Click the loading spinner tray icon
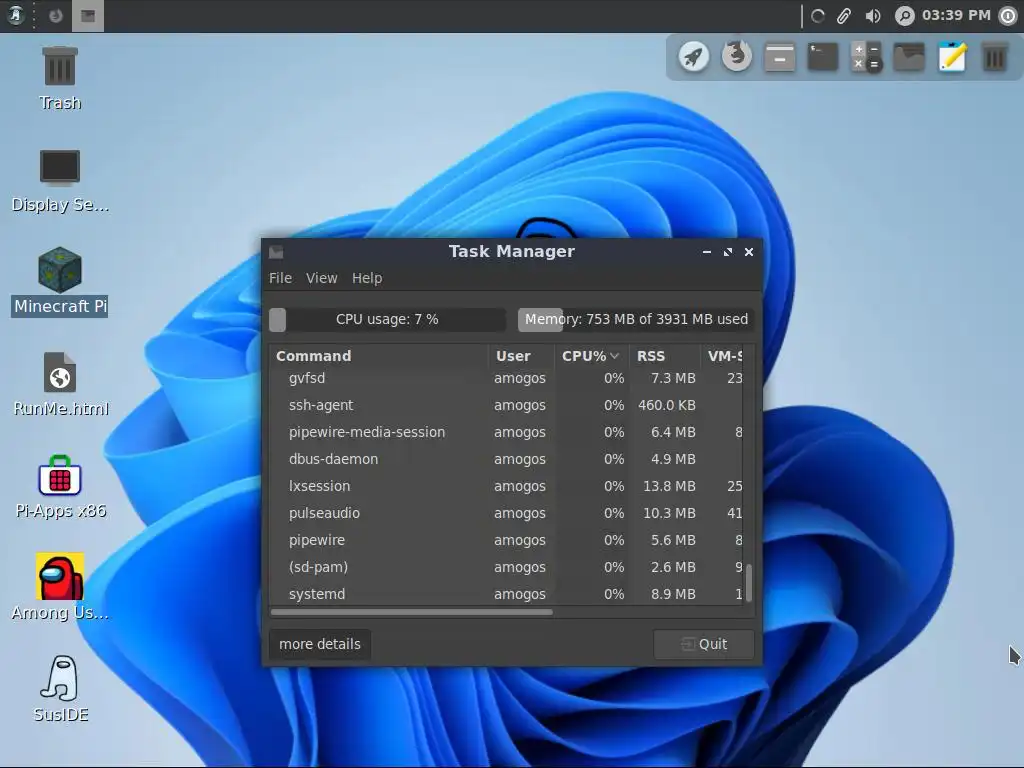The height and width of the screenshot is (768, 1024). pos(818,16)
